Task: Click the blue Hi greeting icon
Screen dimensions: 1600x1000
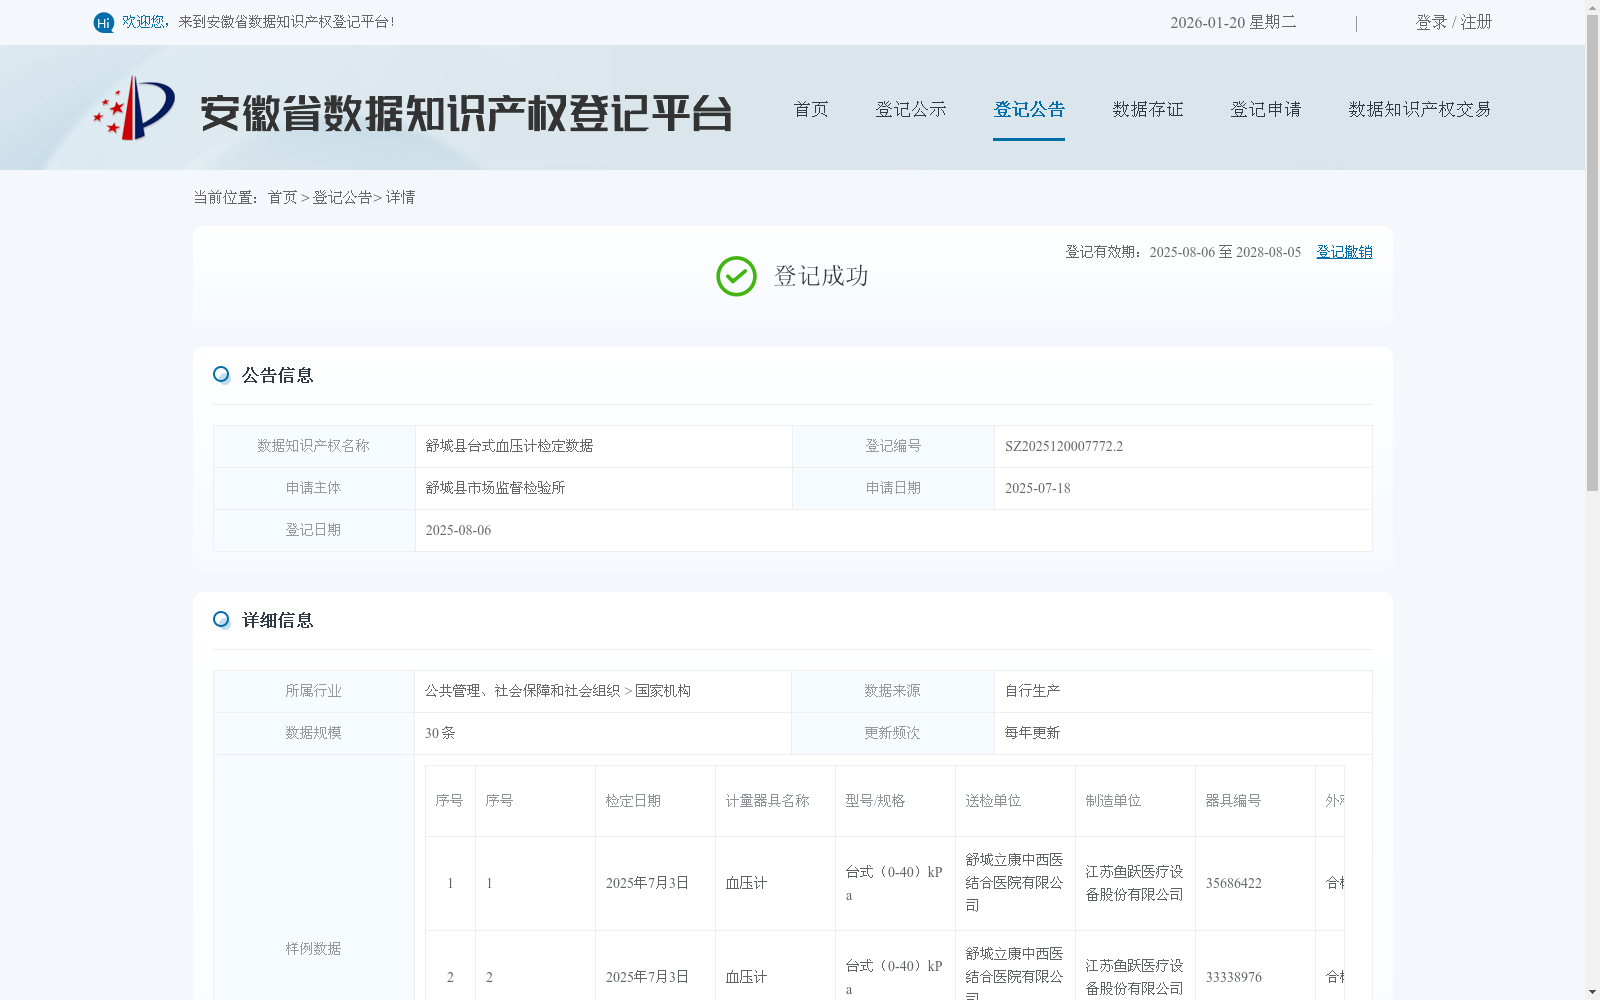Action: tap(104, 22)
